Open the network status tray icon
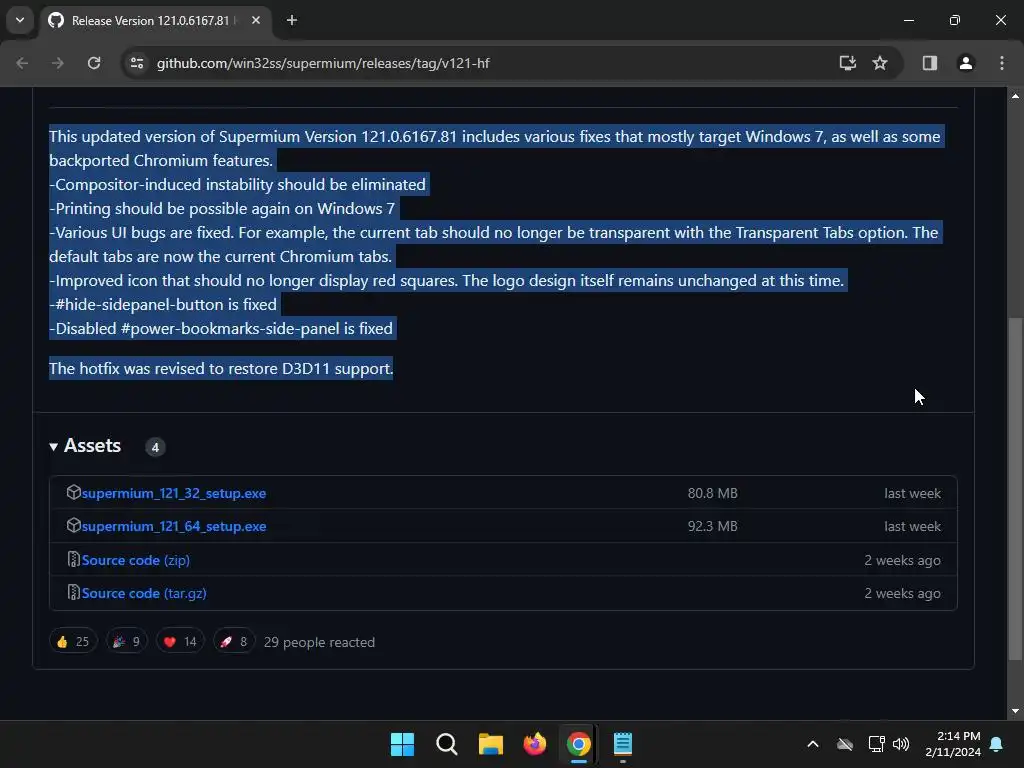The image size is (1024, 768). [x=876, y=744]
